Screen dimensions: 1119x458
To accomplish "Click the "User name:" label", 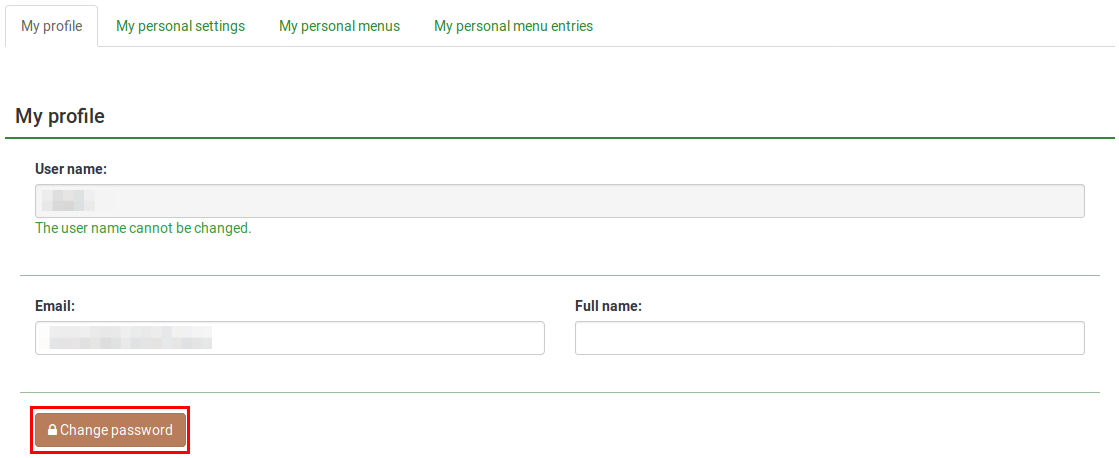I will pos(71,169).
